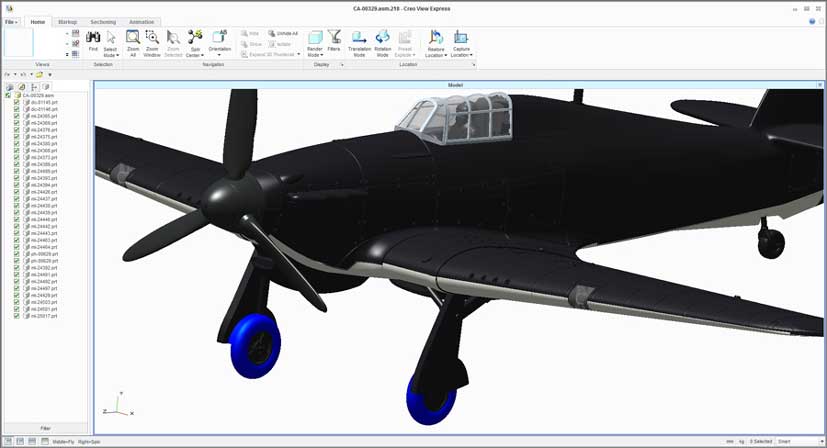The image size is (827, 448).
Task: Toggle checkbox for mi-24443.prt
Action: point(17,233)
